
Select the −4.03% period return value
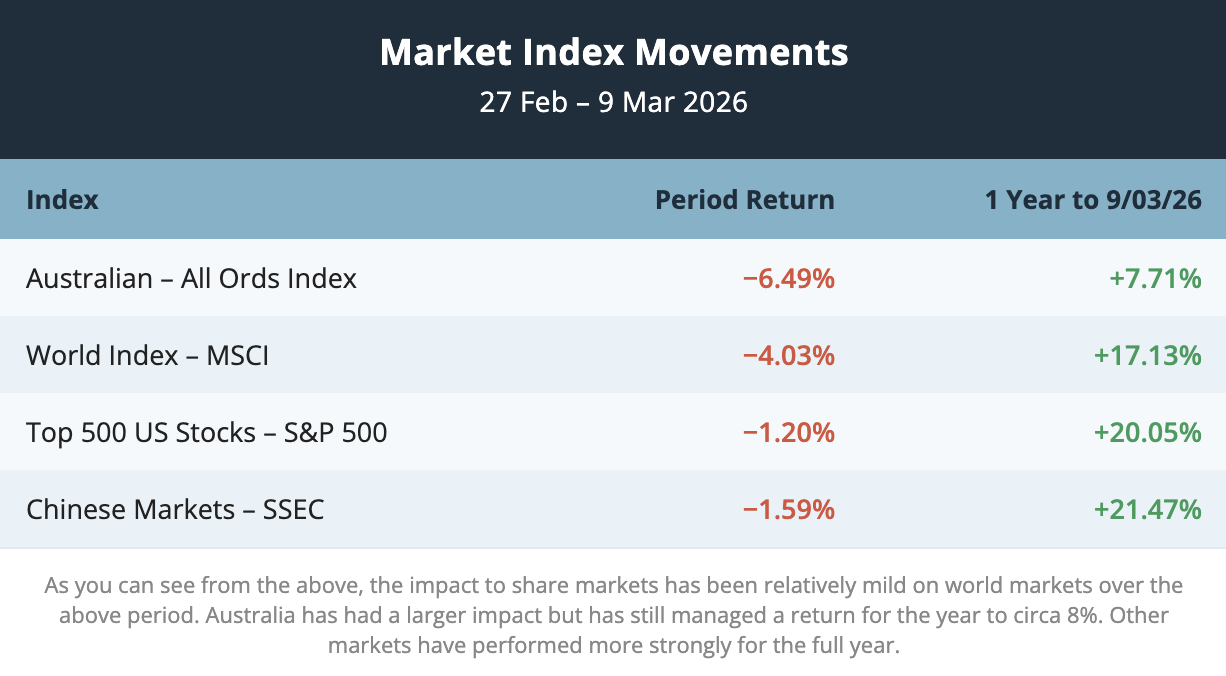(788, 355)
